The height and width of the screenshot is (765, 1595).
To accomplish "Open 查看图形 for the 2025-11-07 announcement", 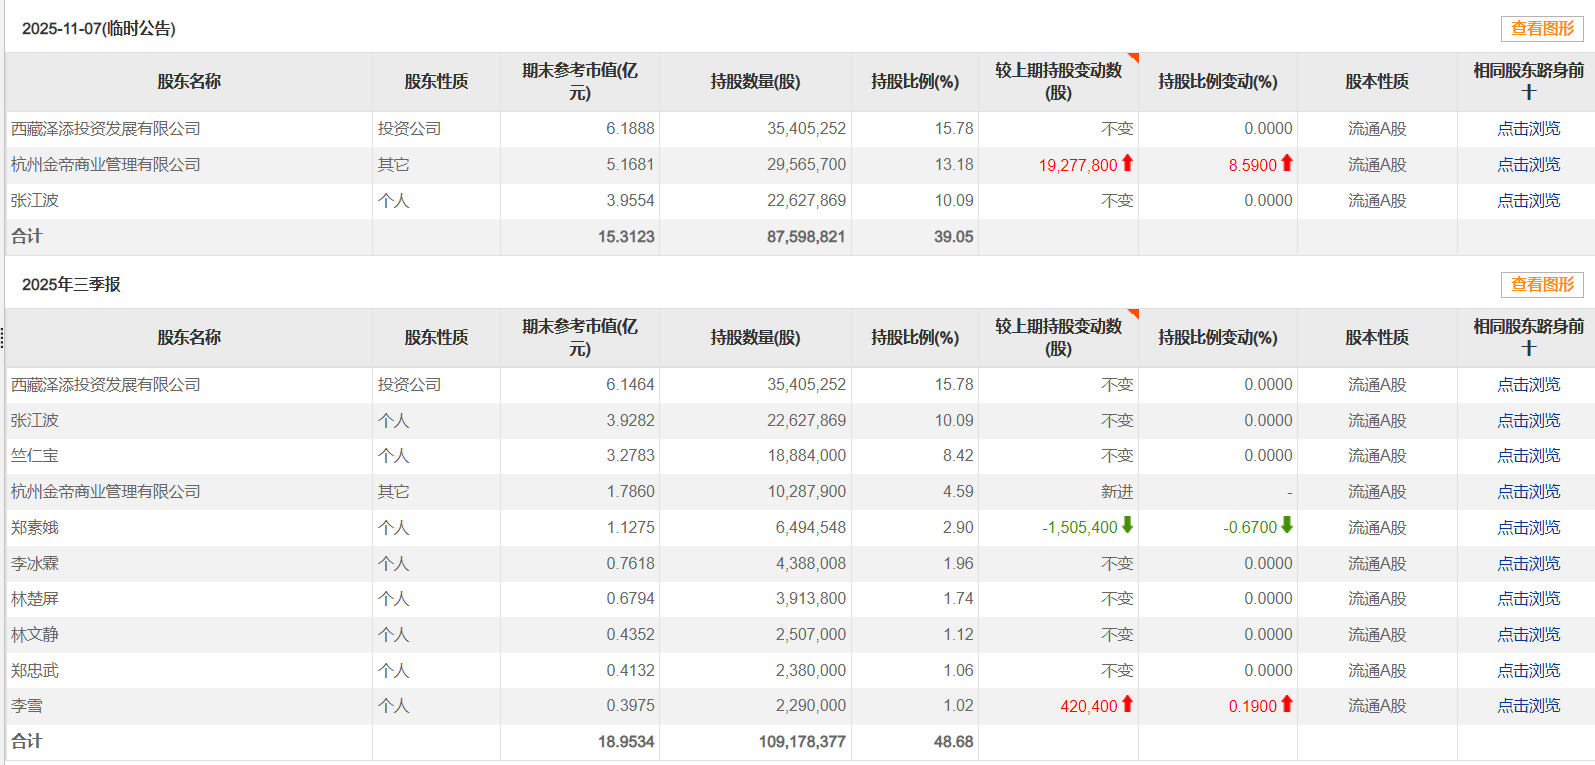I will [x=1541, y=29].
